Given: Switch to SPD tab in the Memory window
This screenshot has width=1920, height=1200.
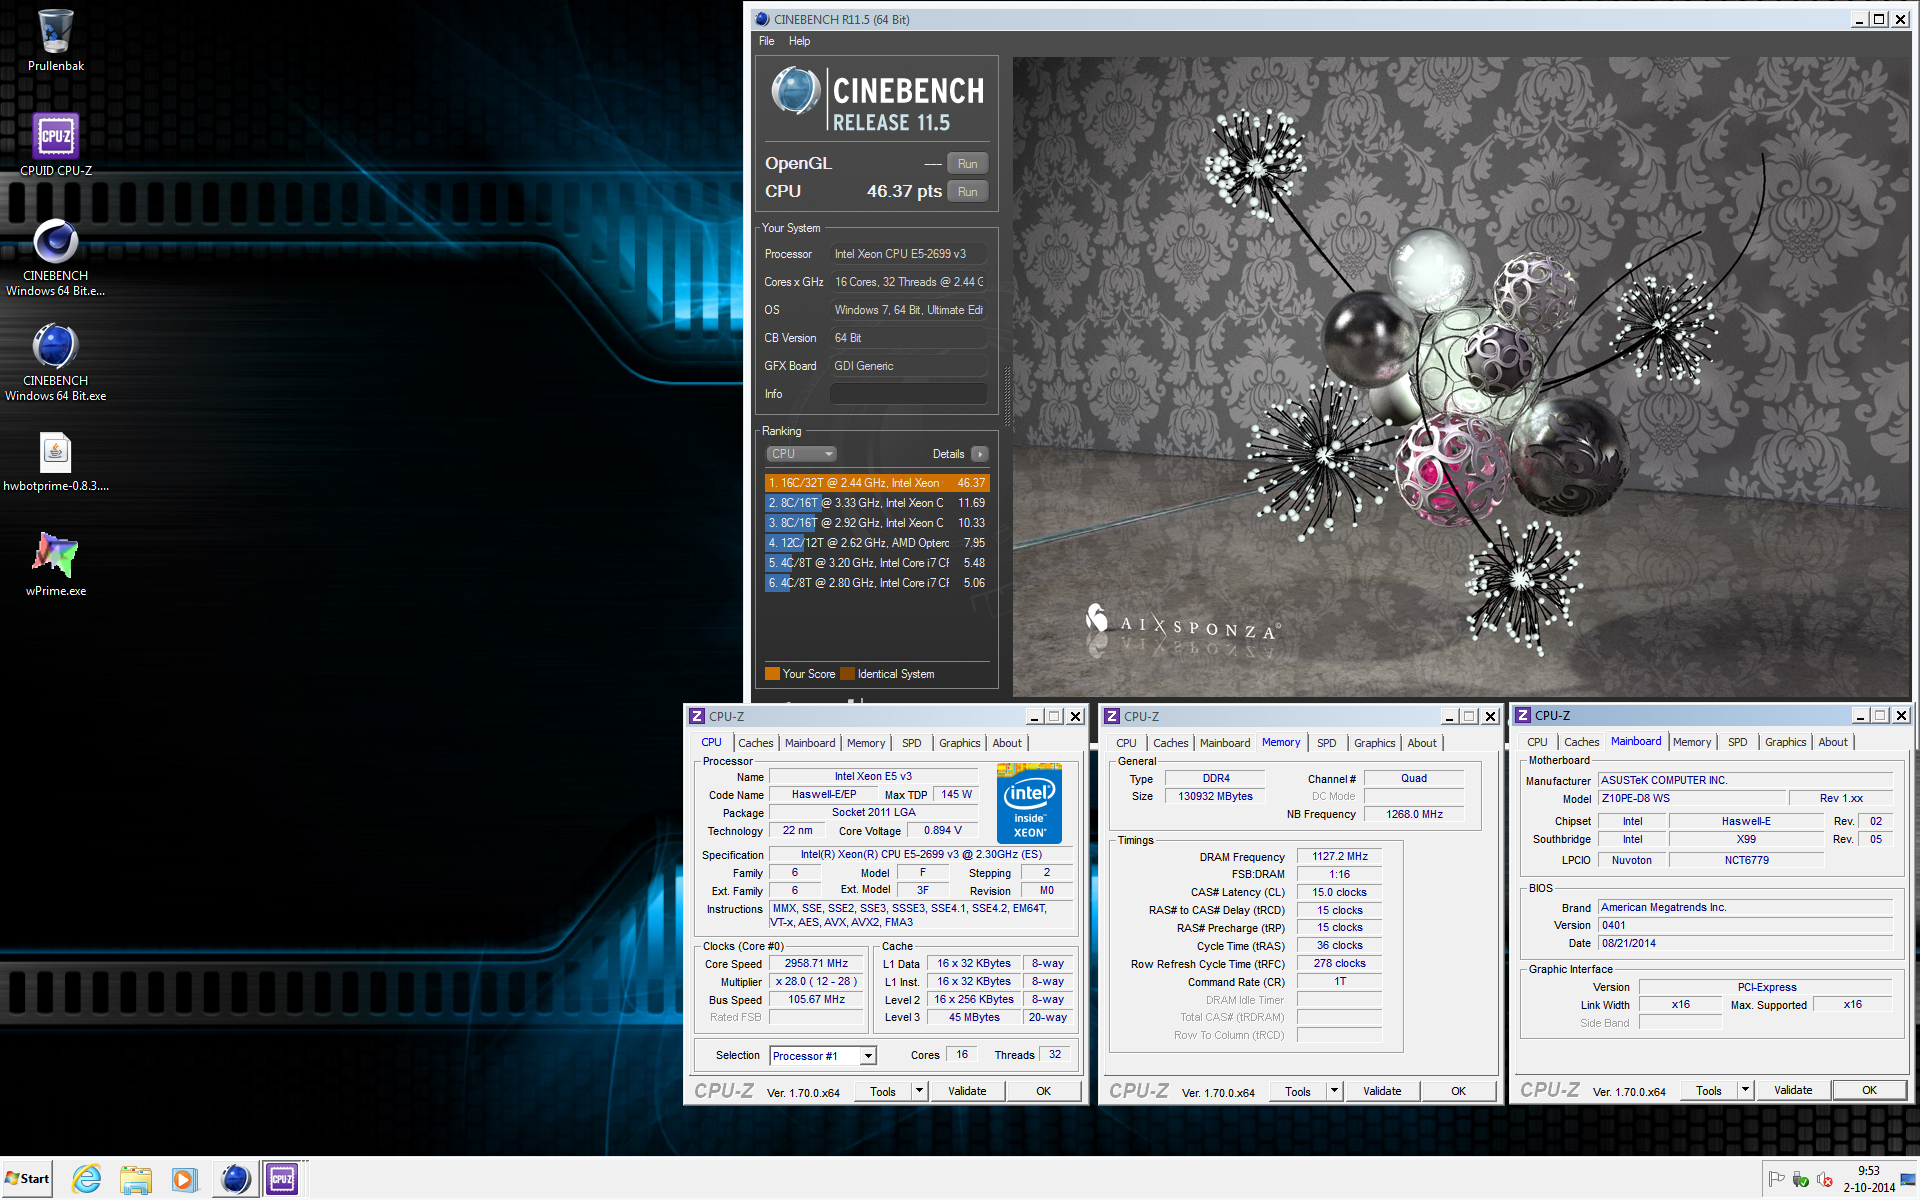Looking at the screenshot, I should pyautogui.click(x=1326, y=743).
